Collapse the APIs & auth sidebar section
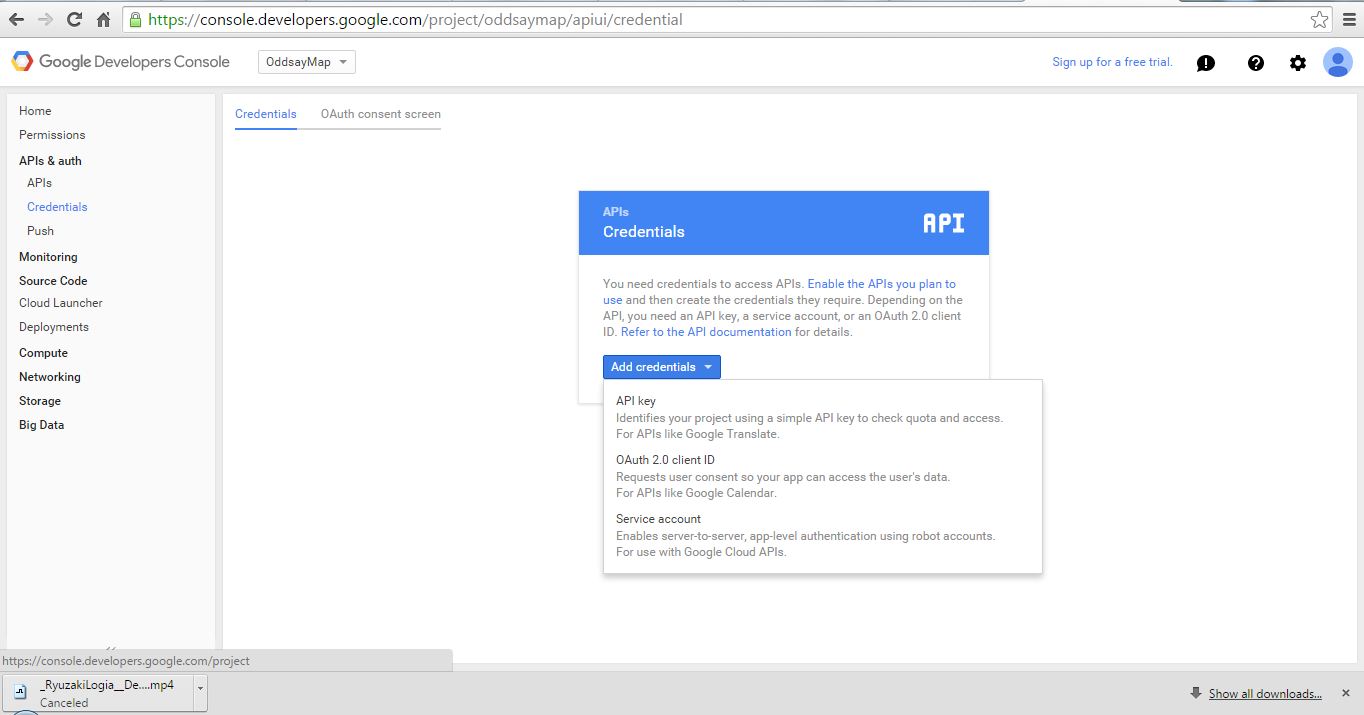The image size is (1364, 715). [50, 161]
